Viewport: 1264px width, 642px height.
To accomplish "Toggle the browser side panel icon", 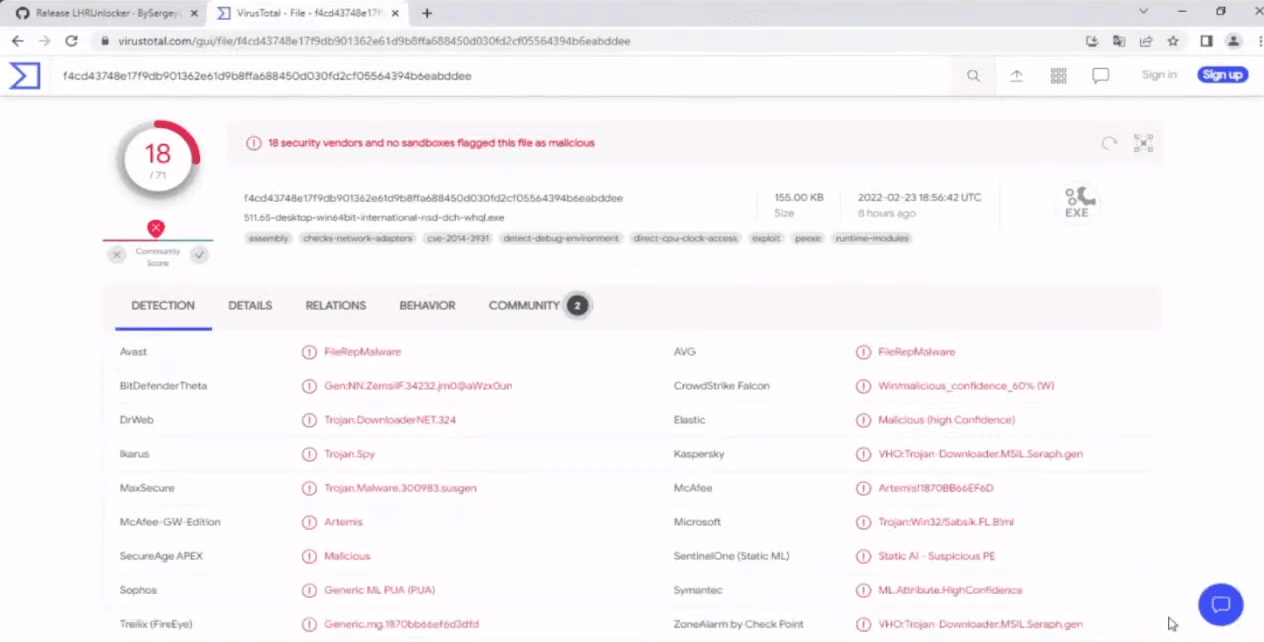I will (x=1207, y=41).
